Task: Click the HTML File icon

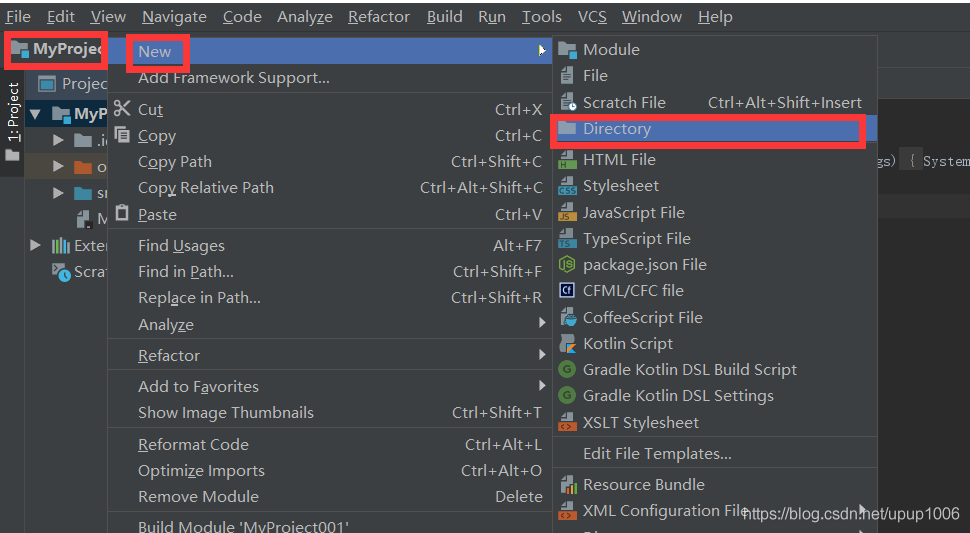Action: pos(568,160)
